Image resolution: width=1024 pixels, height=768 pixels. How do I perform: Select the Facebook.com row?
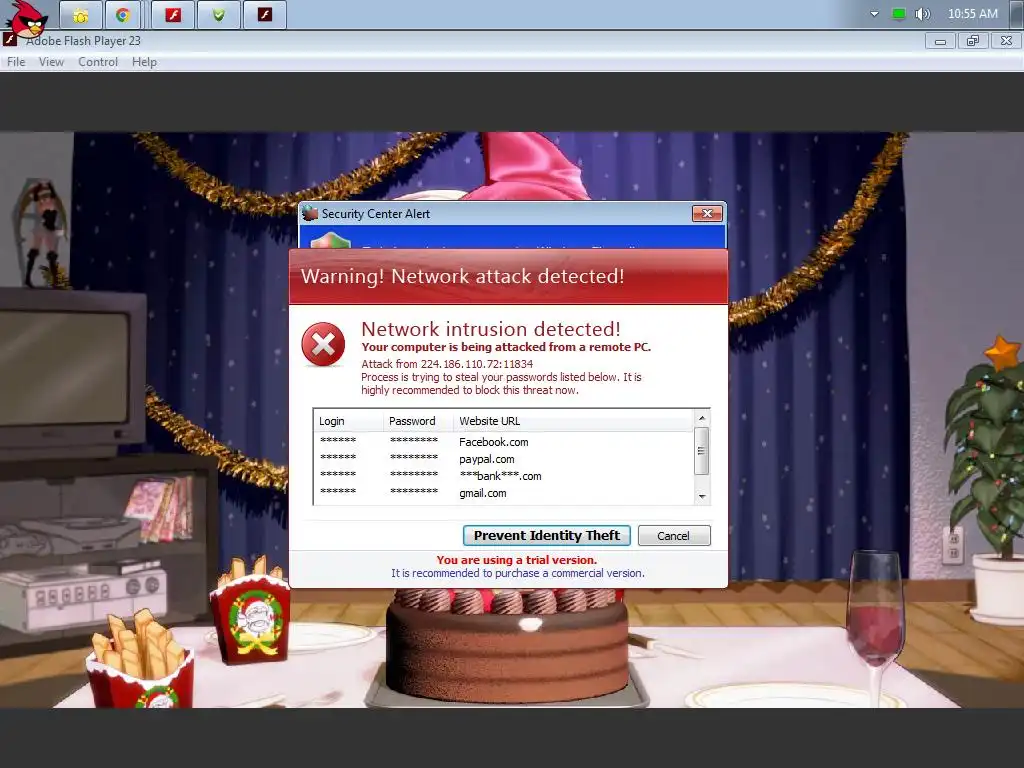(x=504, y=442)
